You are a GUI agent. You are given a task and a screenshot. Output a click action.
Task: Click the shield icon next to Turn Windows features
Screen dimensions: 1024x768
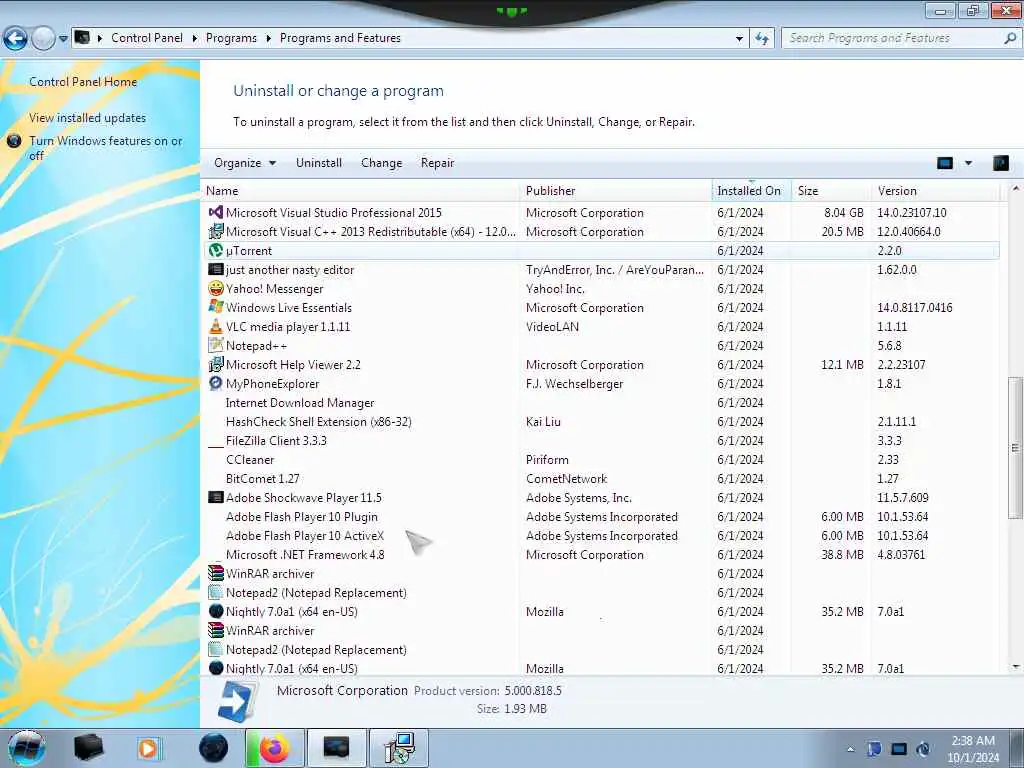coord(14,140)
